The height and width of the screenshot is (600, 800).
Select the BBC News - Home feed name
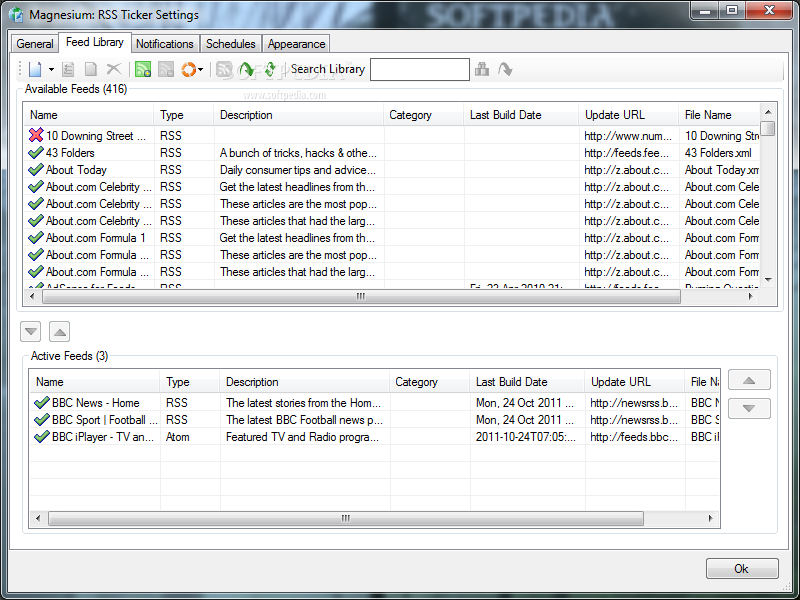click(x=96, y=403)
